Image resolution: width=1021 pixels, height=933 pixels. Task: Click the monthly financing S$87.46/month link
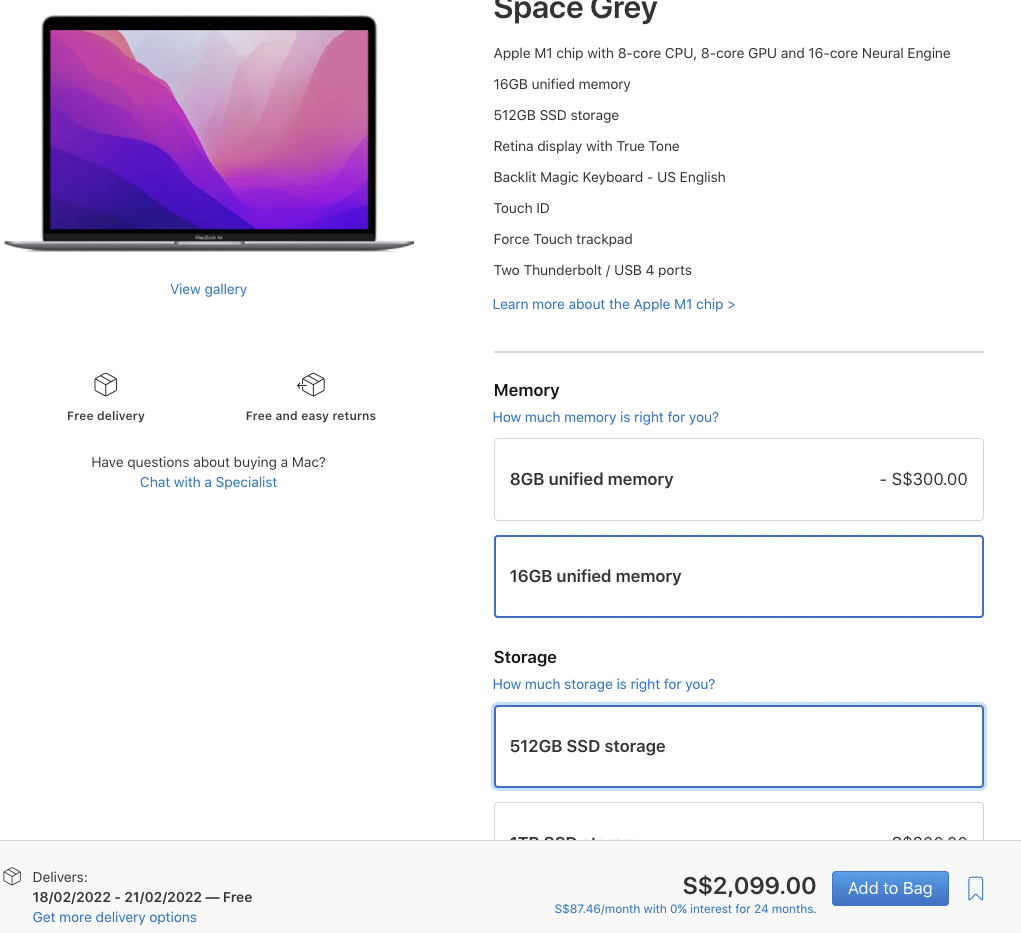point(685,909)
